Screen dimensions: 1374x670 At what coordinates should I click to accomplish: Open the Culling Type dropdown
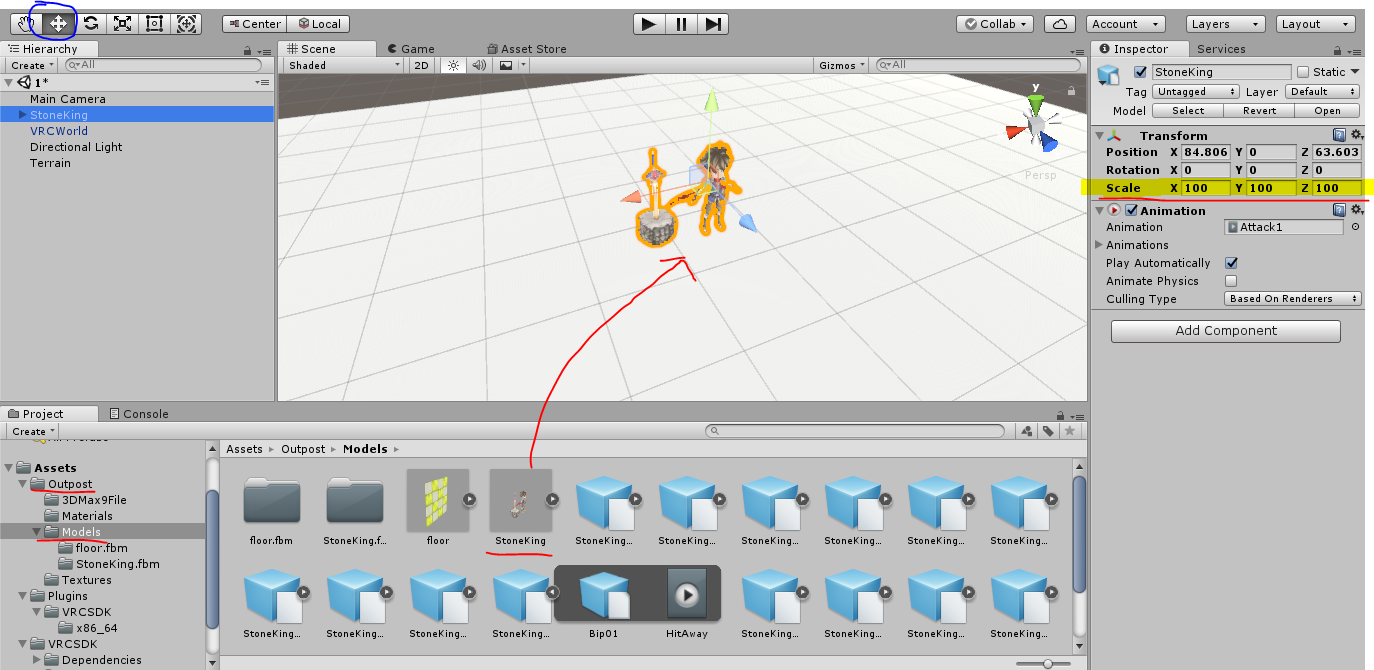pos(1292,298)
